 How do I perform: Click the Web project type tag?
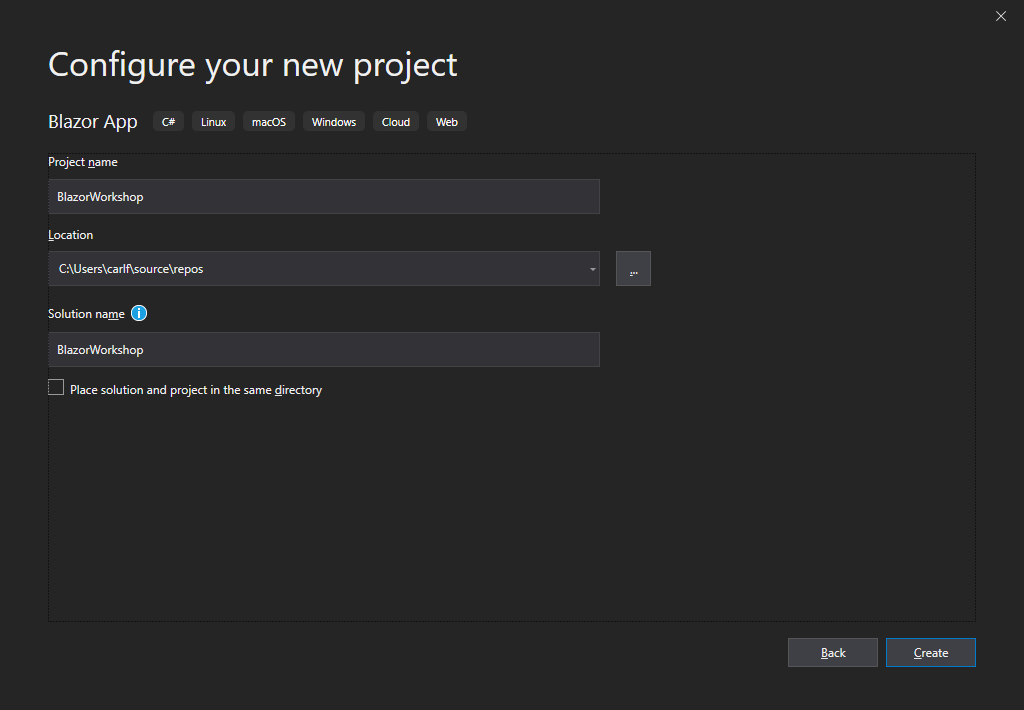(447, 122)
